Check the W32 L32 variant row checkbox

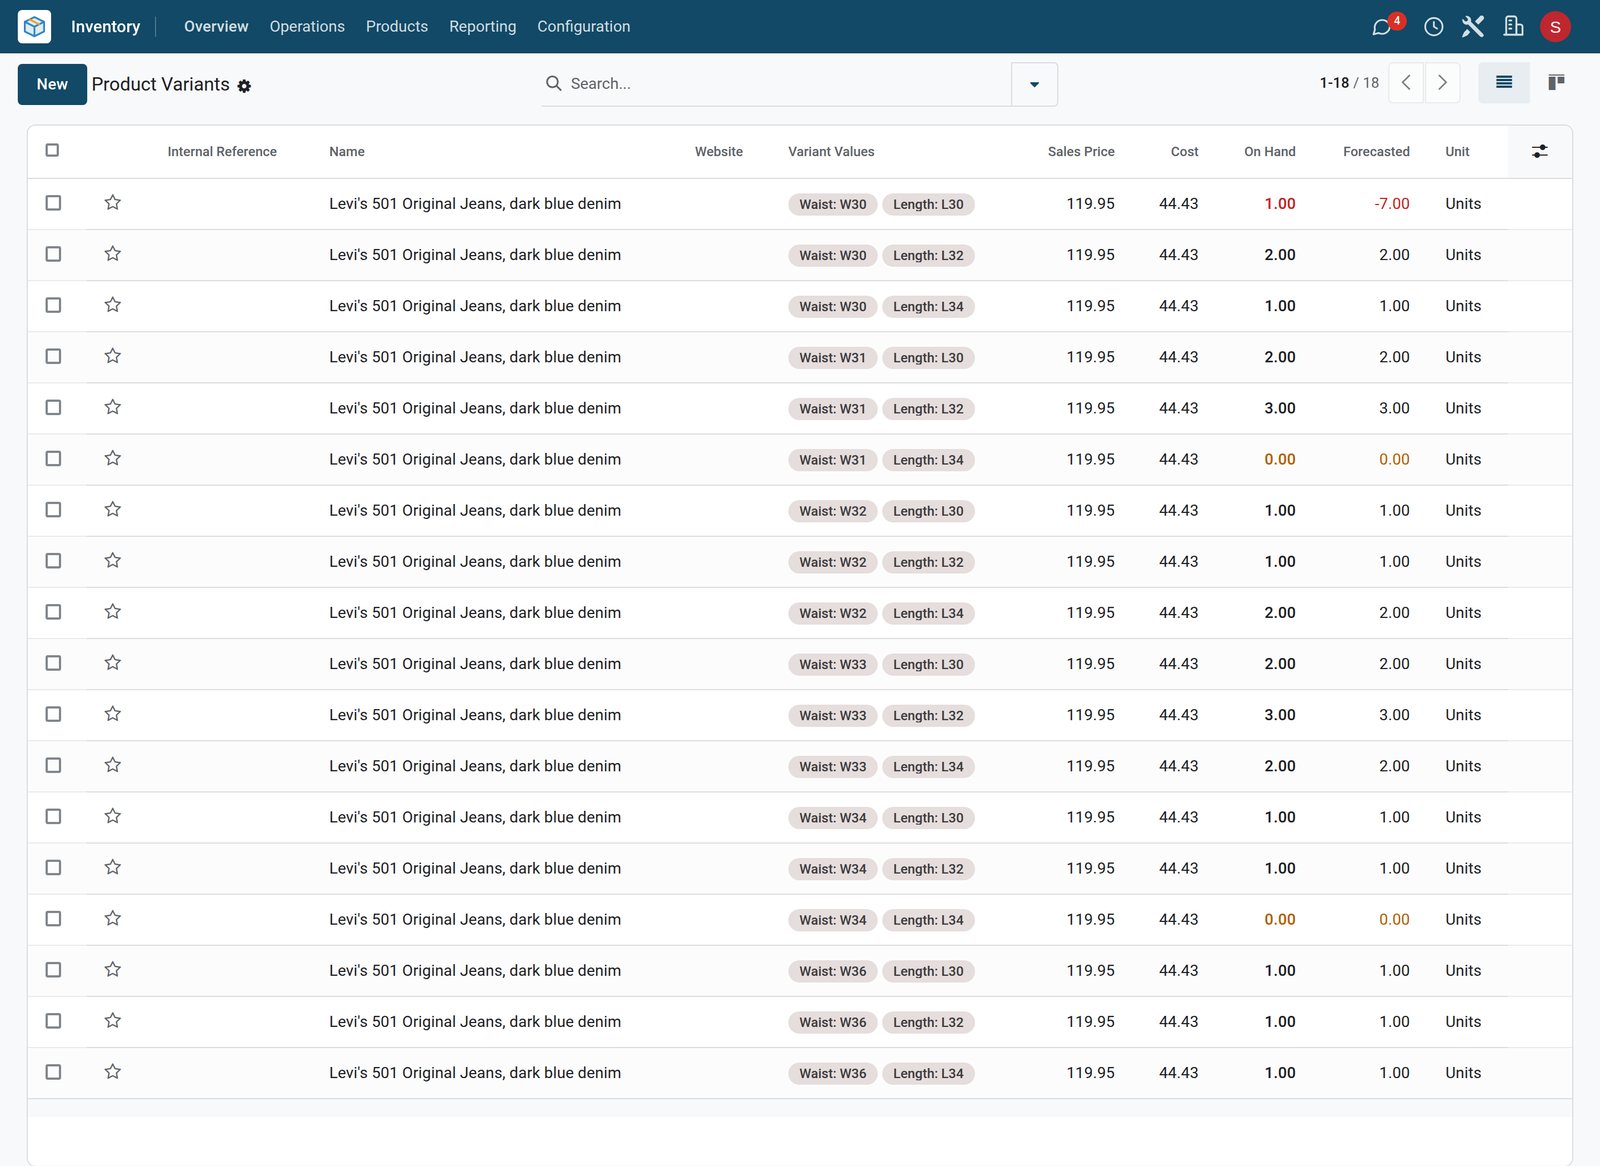[53, 561]
